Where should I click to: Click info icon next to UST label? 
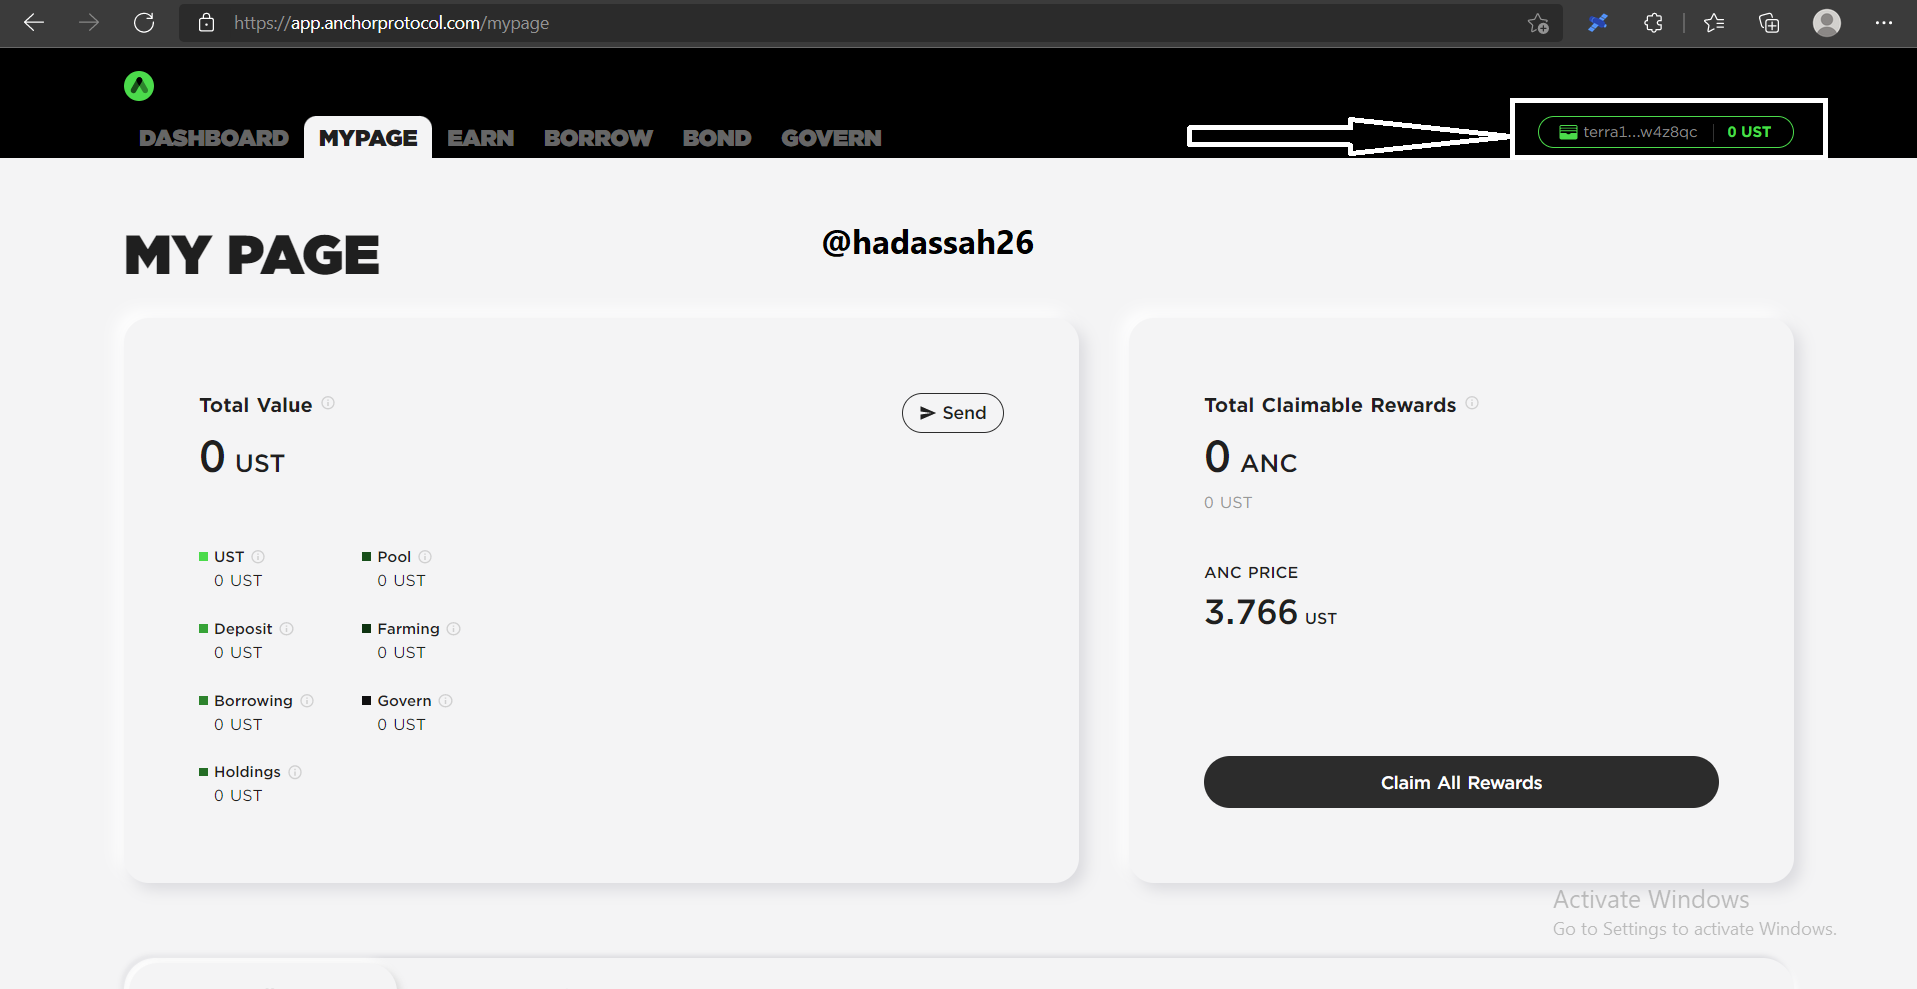(x=258, y=556)
